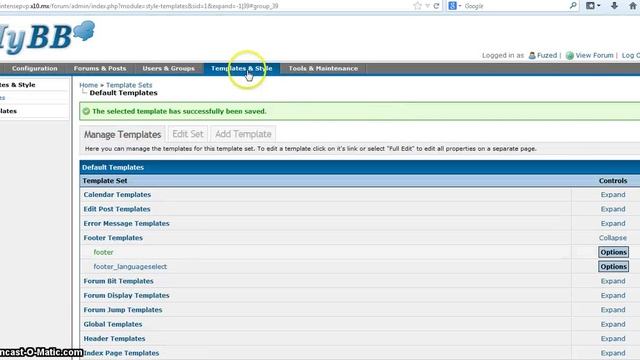
Task: Edit the footer_languageselect template
Action: pos(130,267)
